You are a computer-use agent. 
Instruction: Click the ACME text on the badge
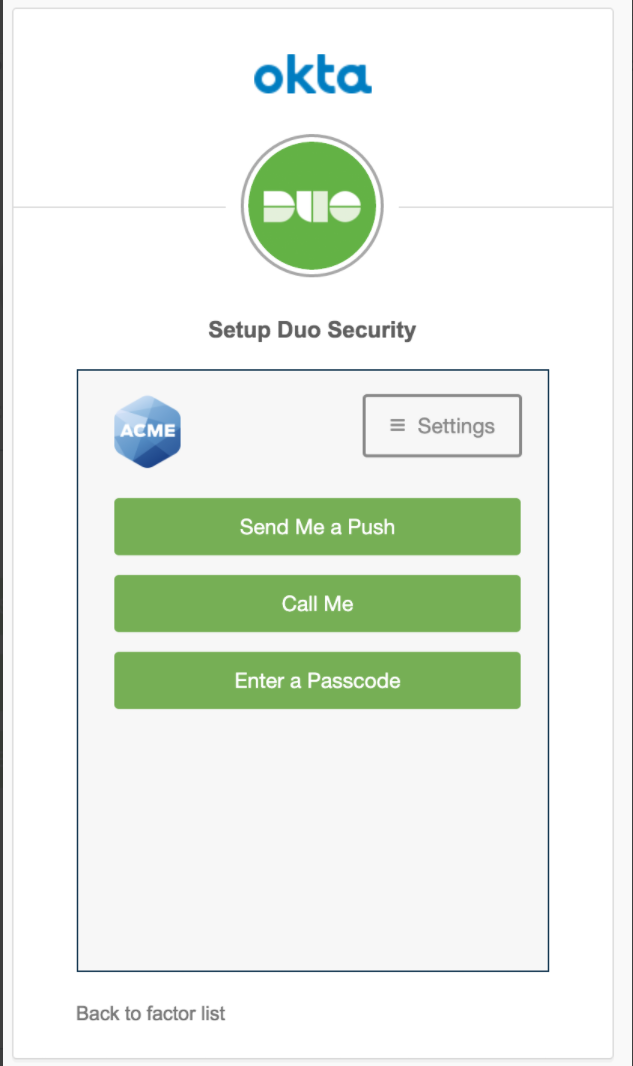pos(148,430)
